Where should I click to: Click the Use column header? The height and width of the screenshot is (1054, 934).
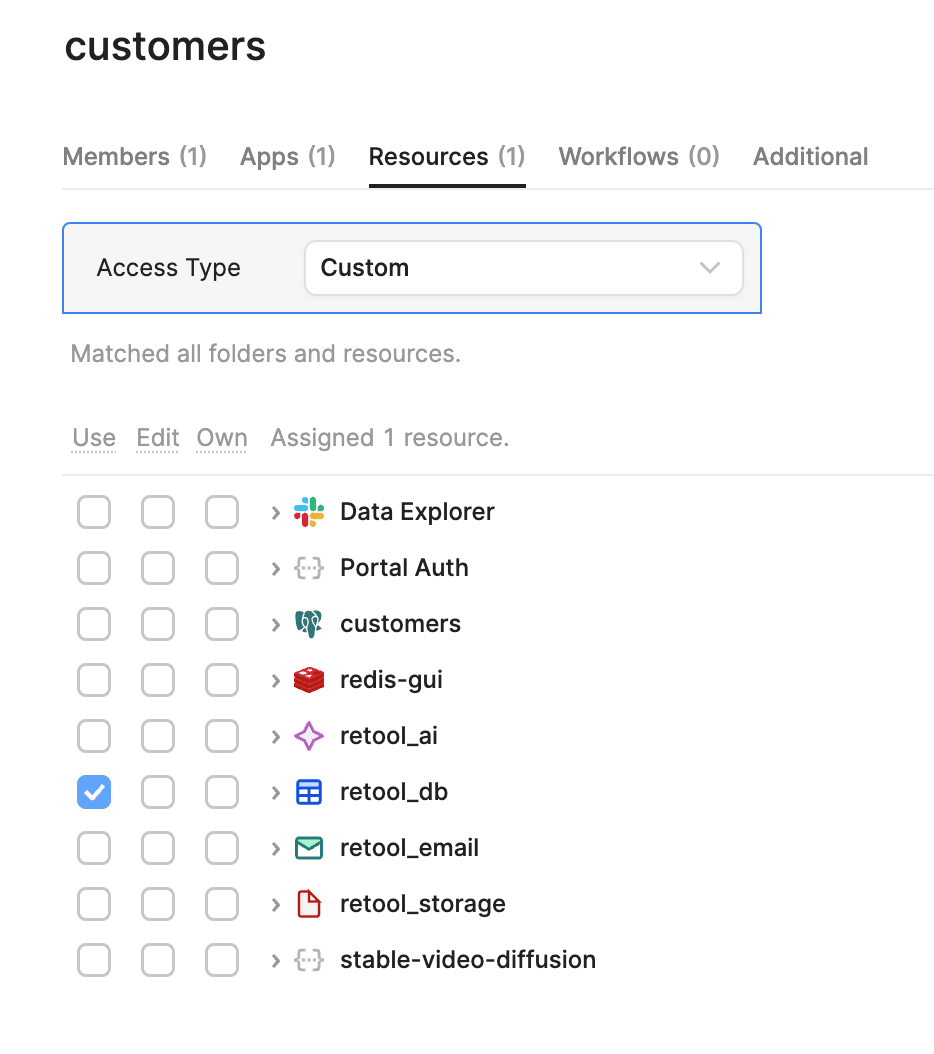[94, 438]
